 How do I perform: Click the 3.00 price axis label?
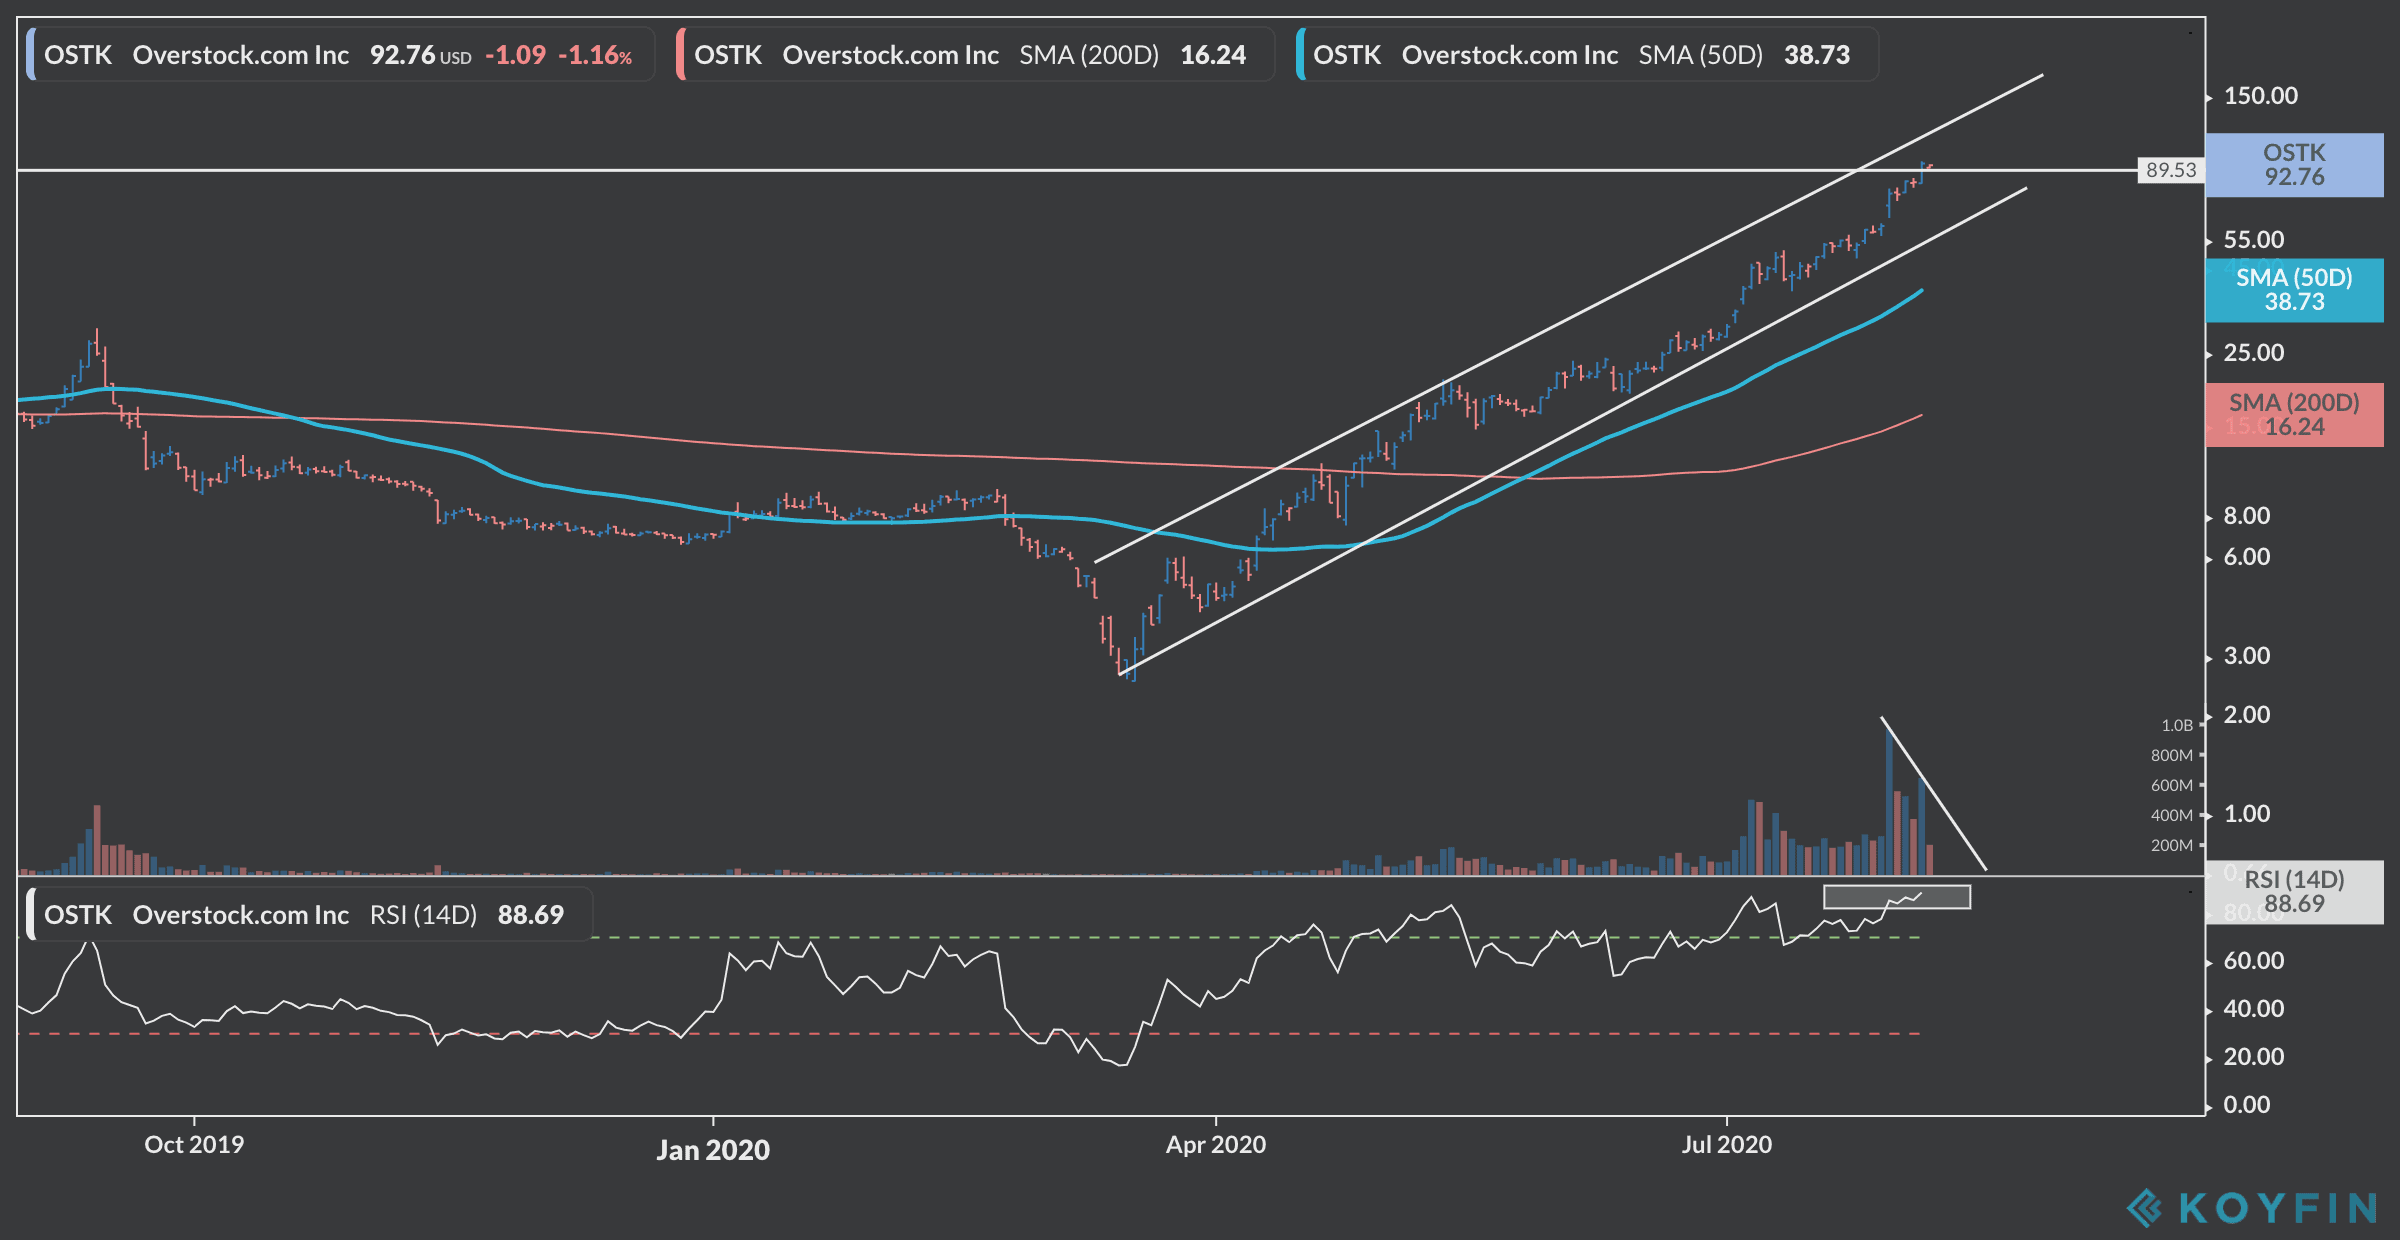coord(2246,656)
